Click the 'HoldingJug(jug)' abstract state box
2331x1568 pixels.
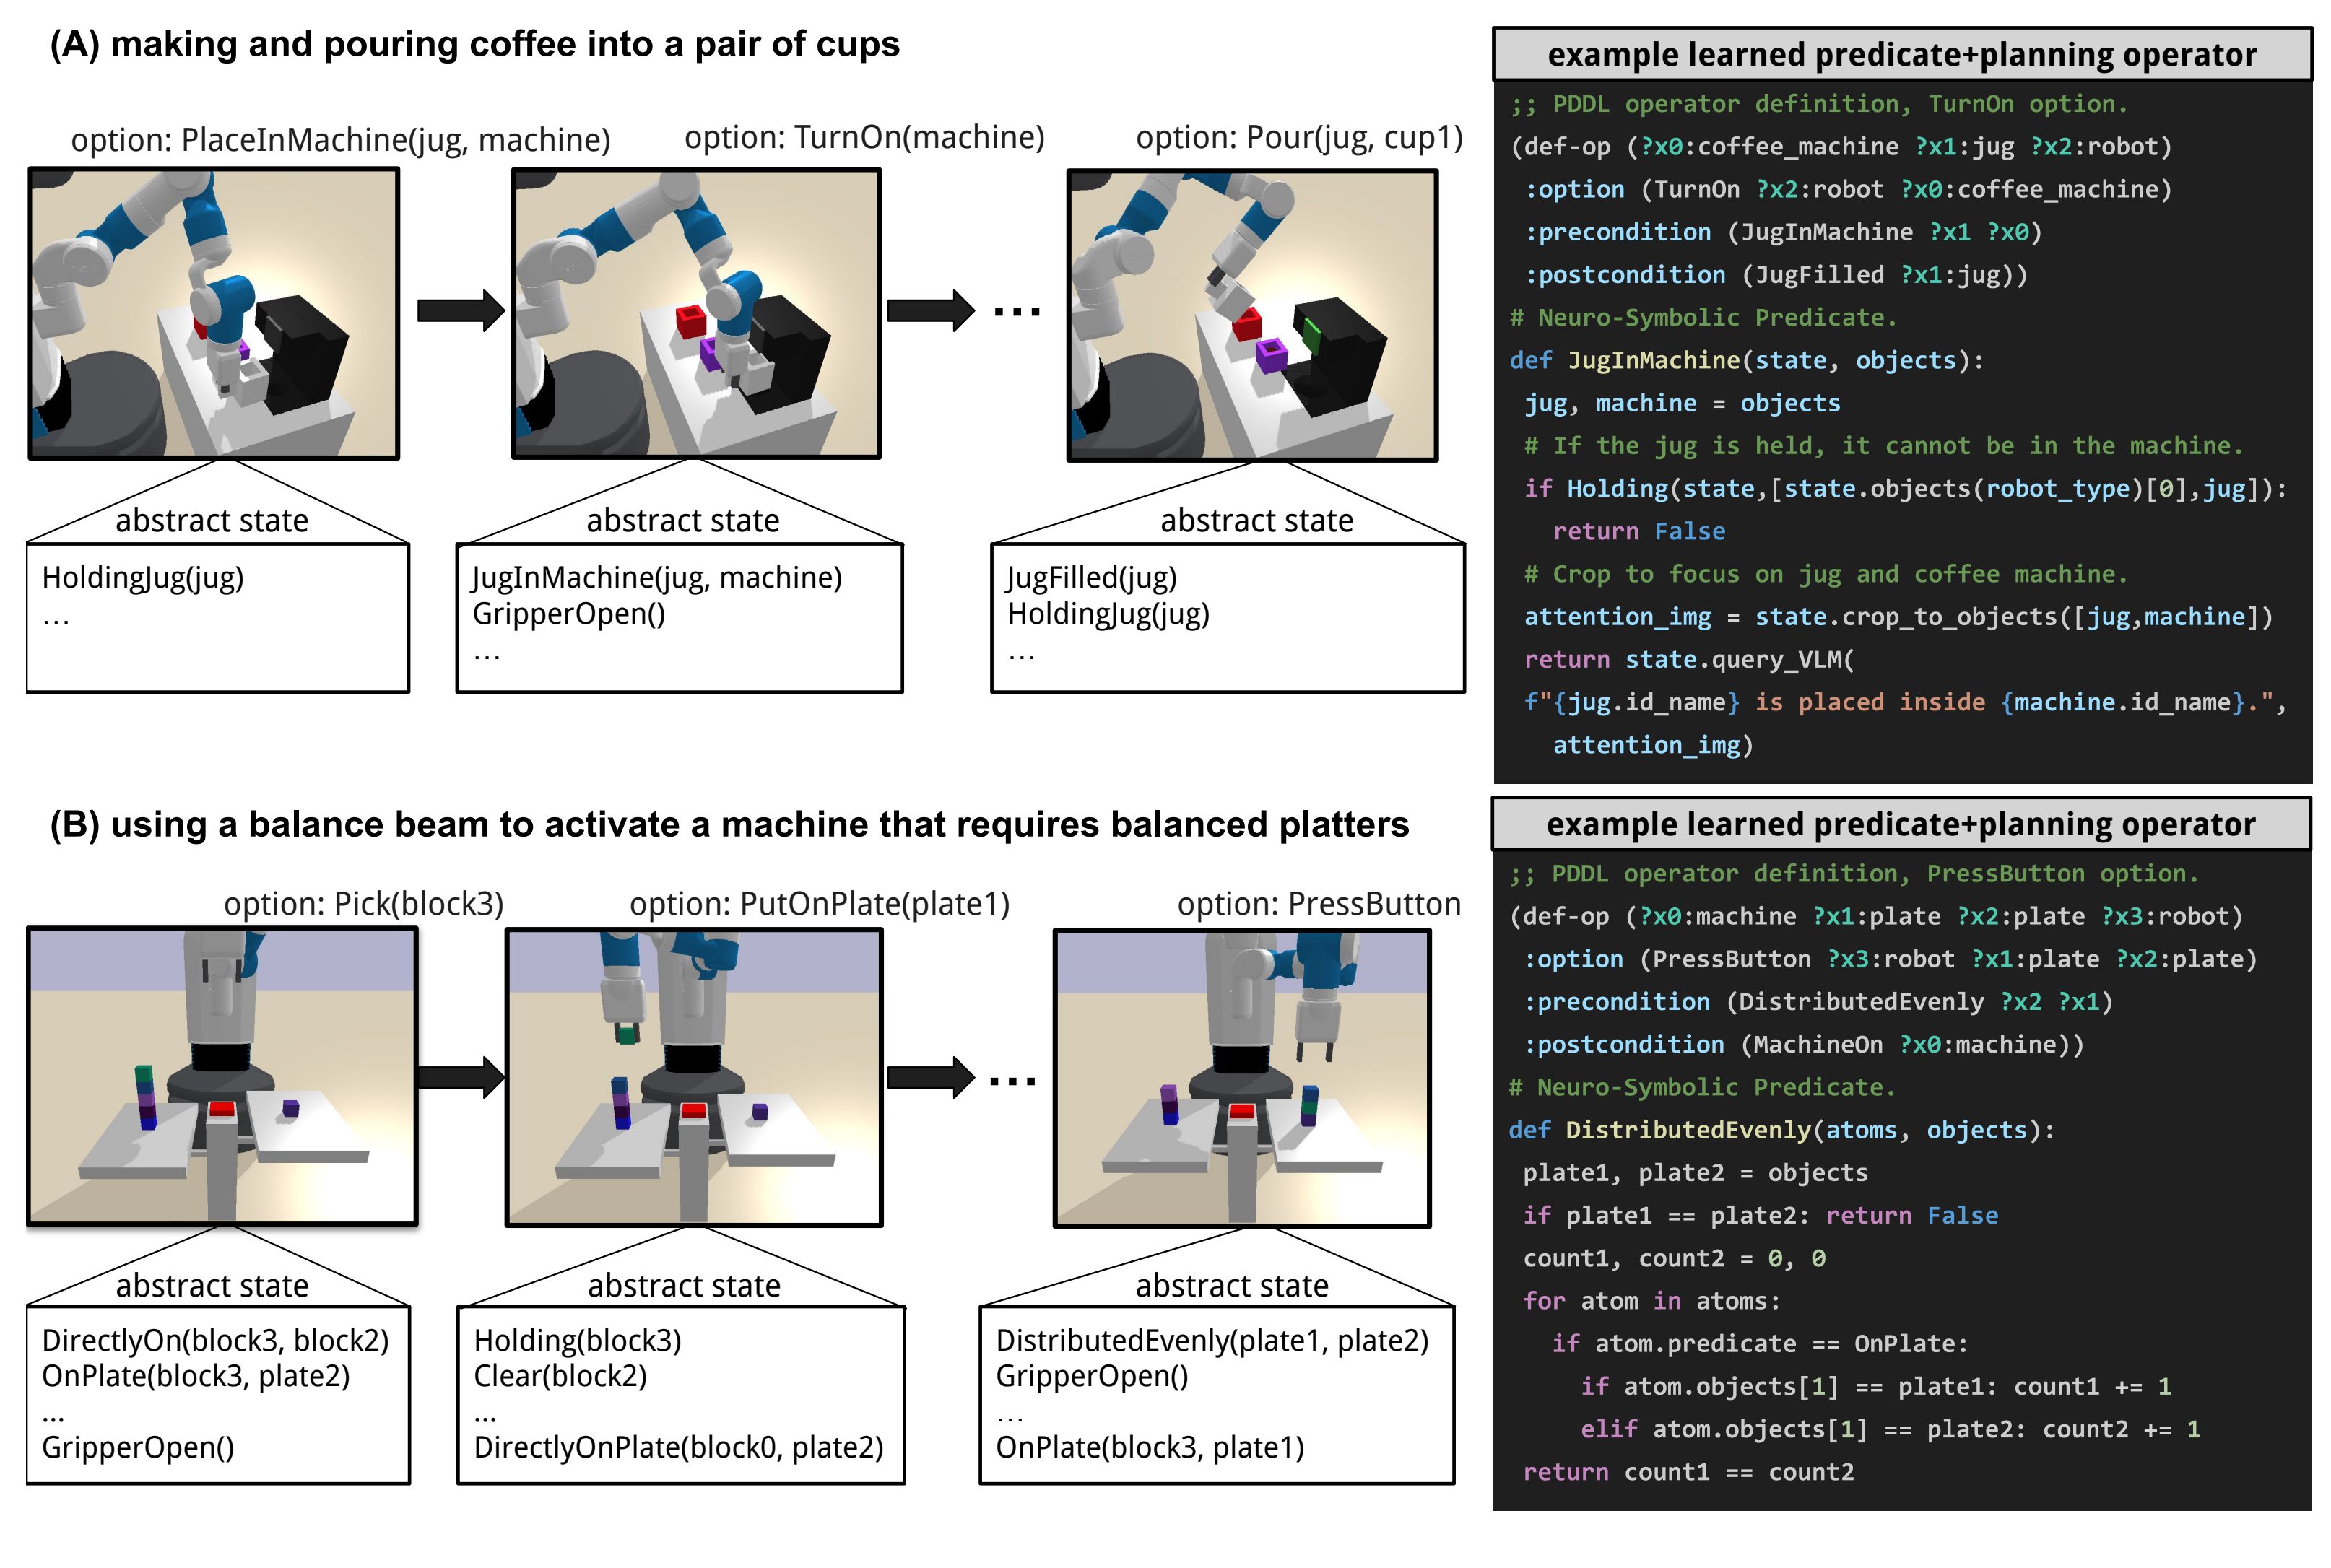coord(143,578)
